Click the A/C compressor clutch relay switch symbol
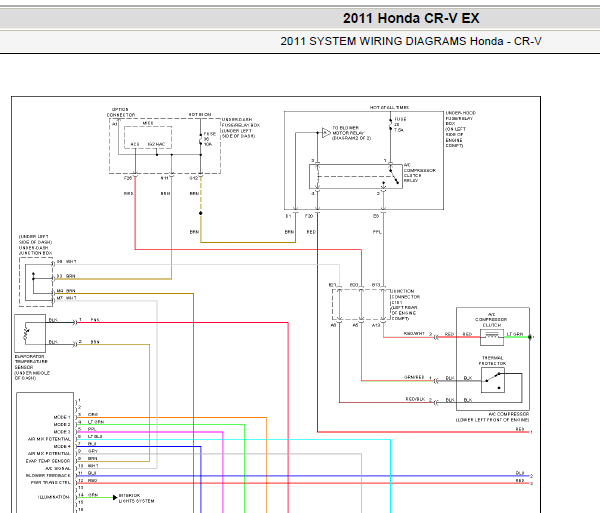Screen dimensions: 600x513 tap(394, 176)
